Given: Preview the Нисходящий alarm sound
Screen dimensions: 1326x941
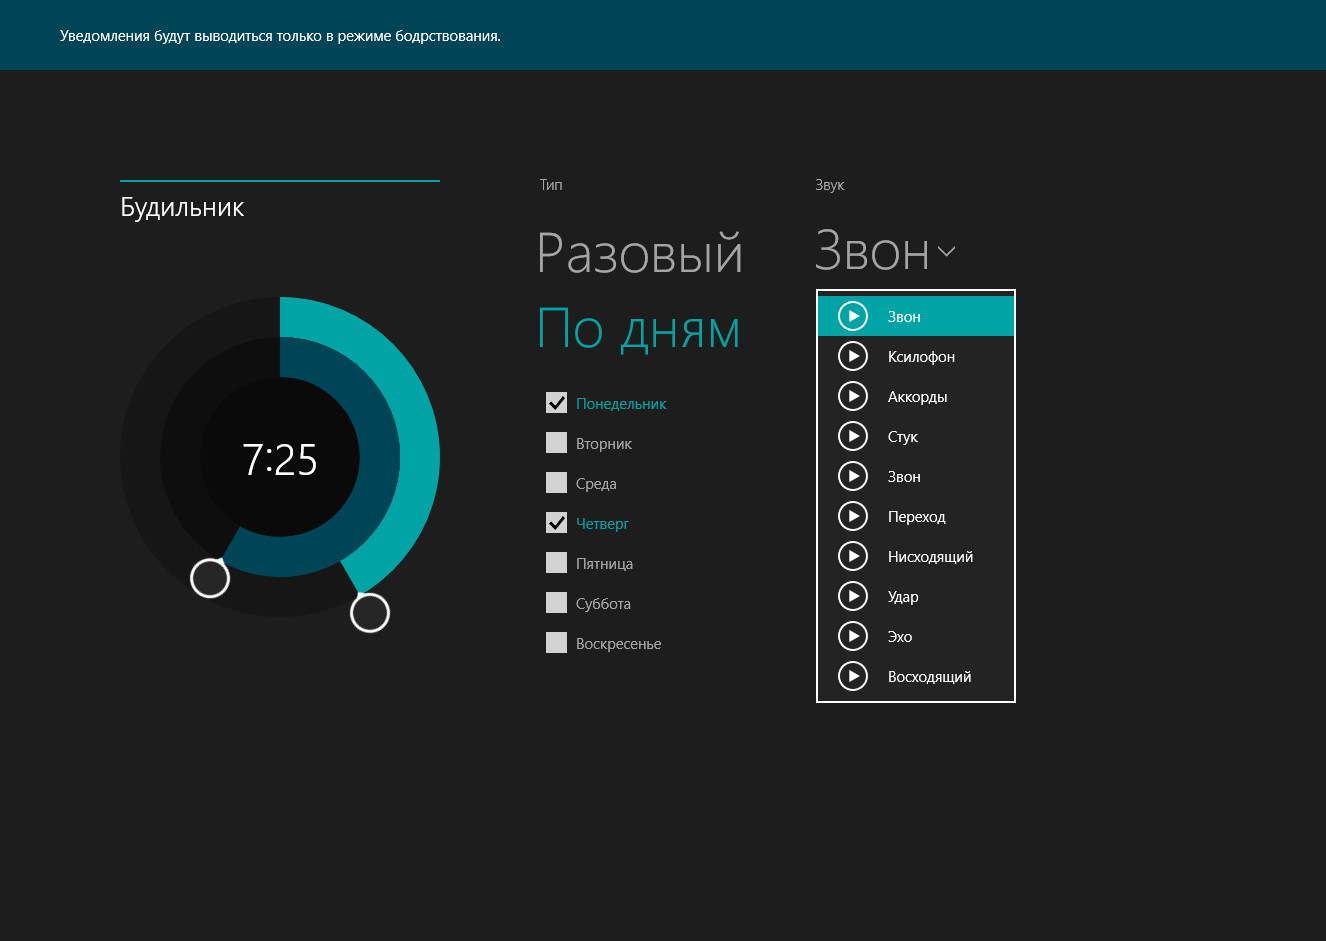Looking at the screenshot, I should pos(853,556).
